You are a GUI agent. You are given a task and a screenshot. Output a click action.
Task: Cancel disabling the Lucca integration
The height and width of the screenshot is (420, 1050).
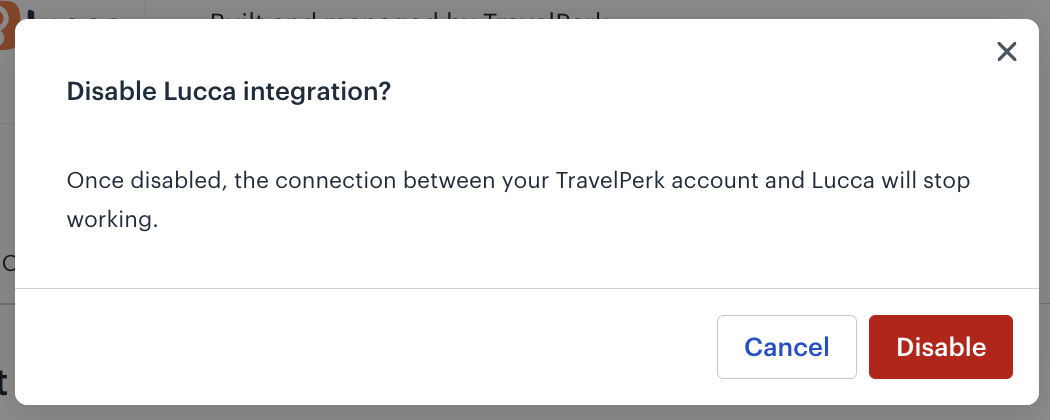pos(787,347)
